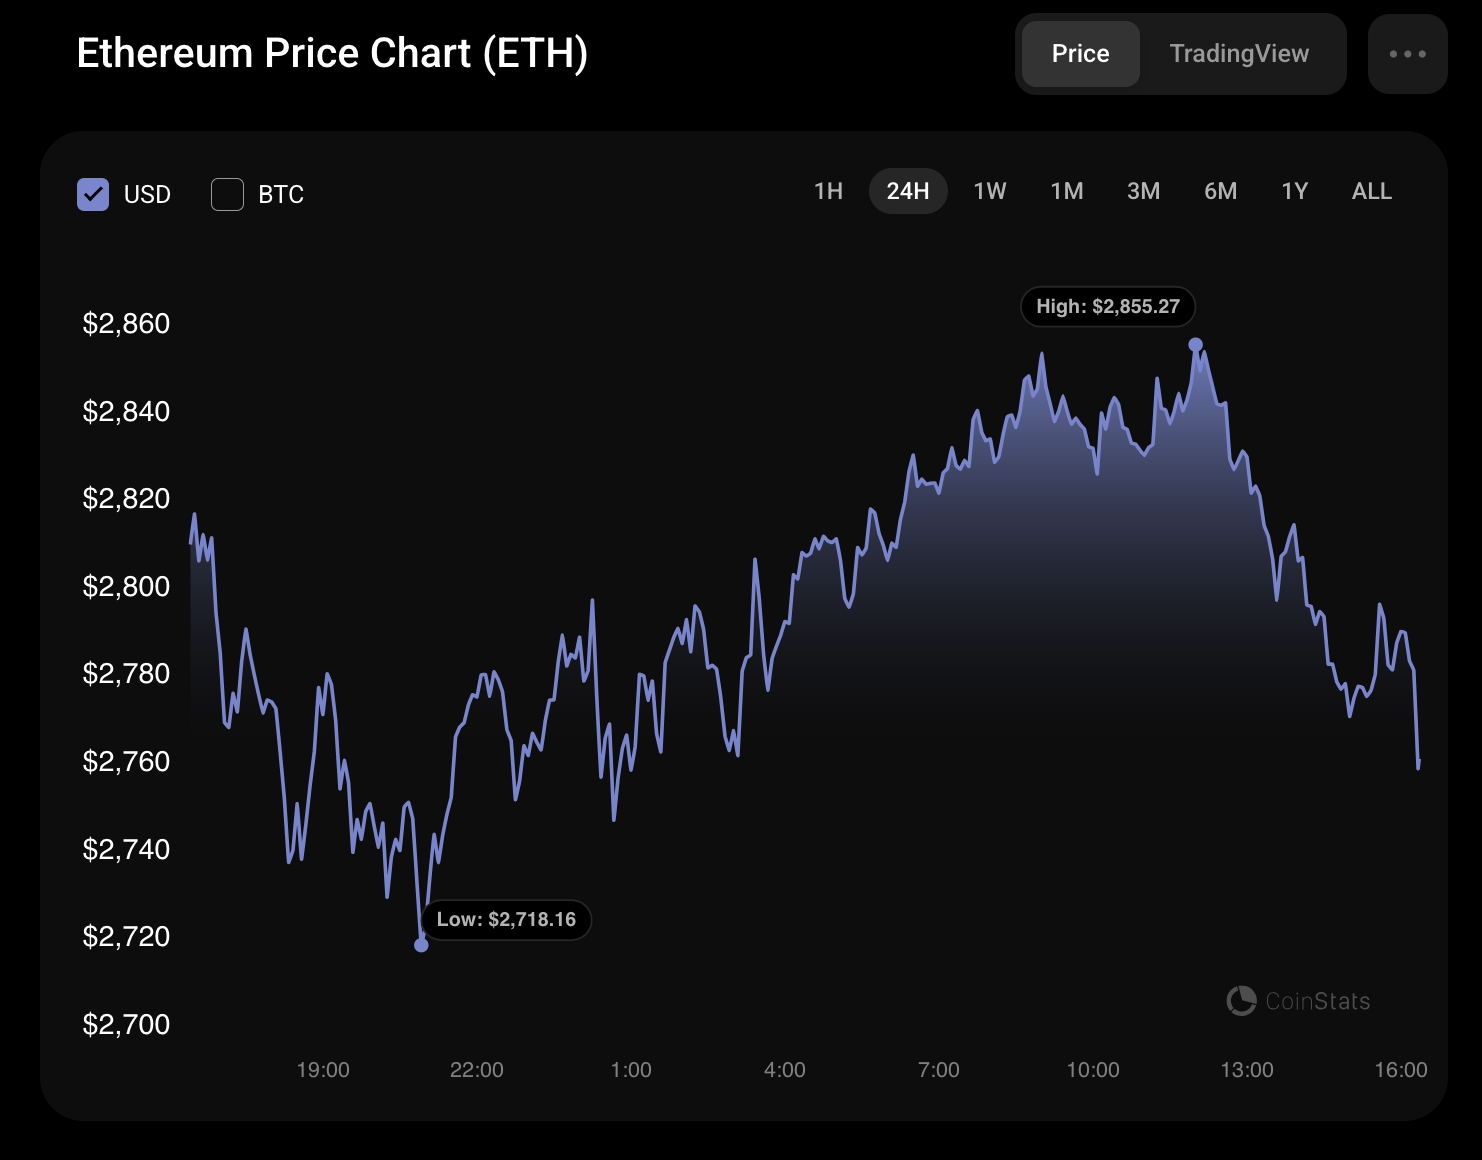Enable the BTC currency checkbox
Image resolution: width=1482 pixels, height=1160 pixels.
tap(227, 194)
